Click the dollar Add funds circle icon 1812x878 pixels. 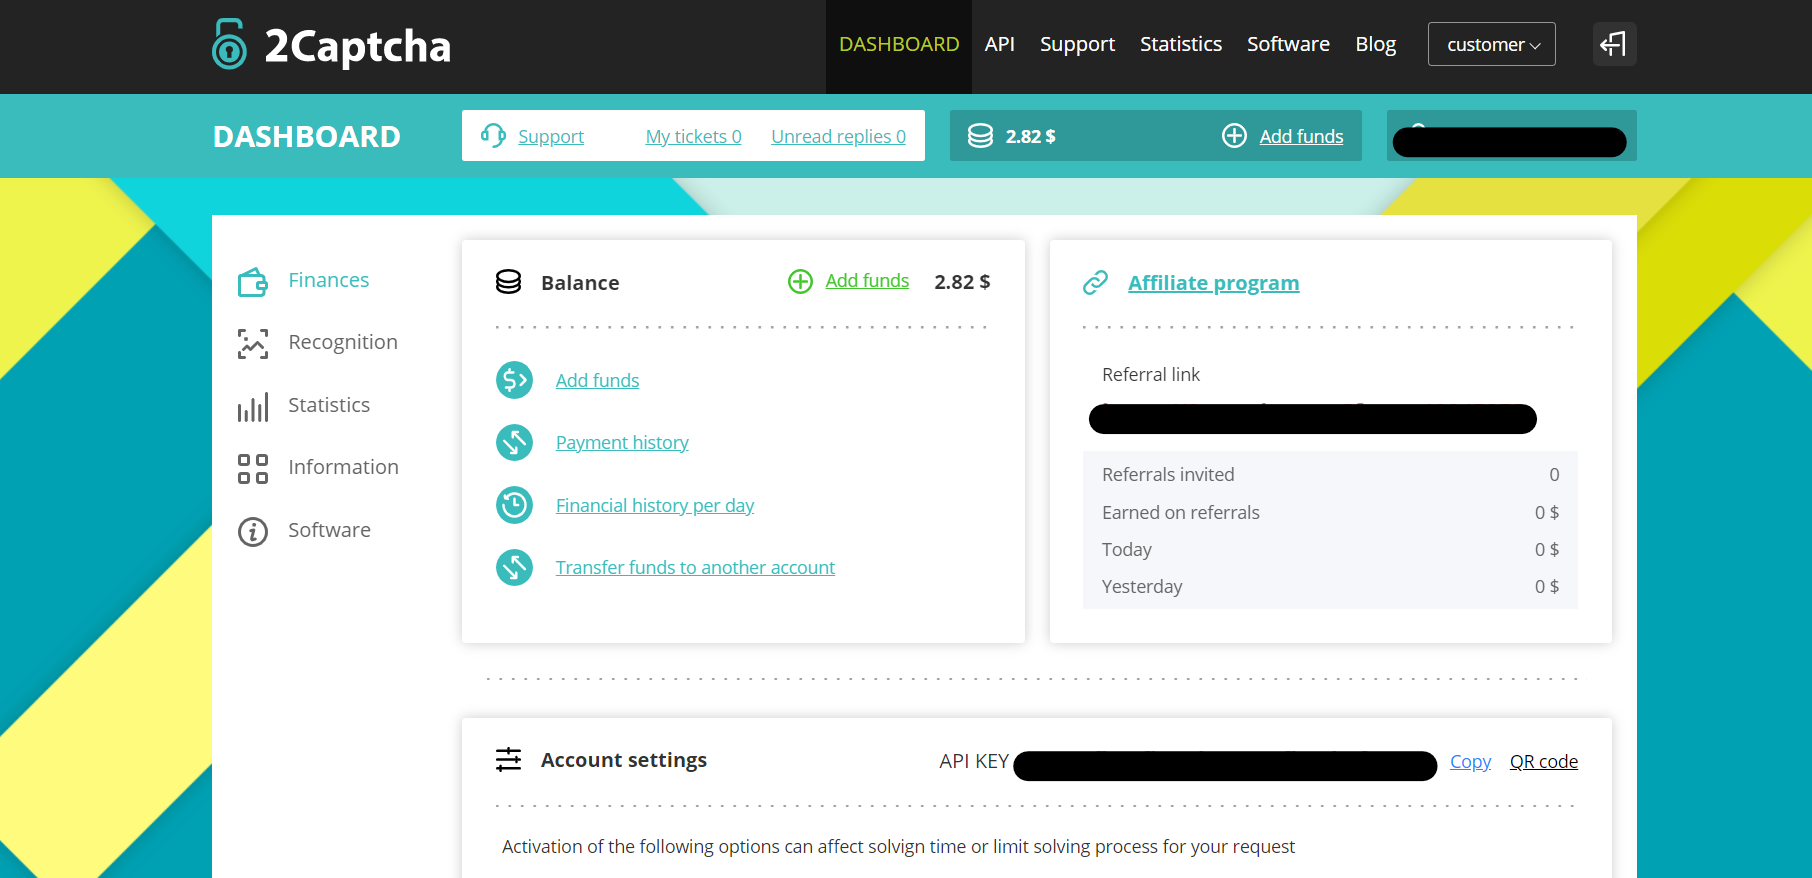tap(514, 380)
